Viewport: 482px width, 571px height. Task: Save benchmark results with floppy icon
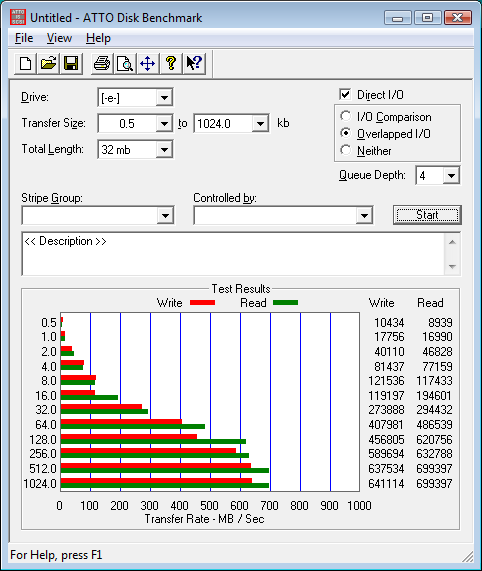71,64
